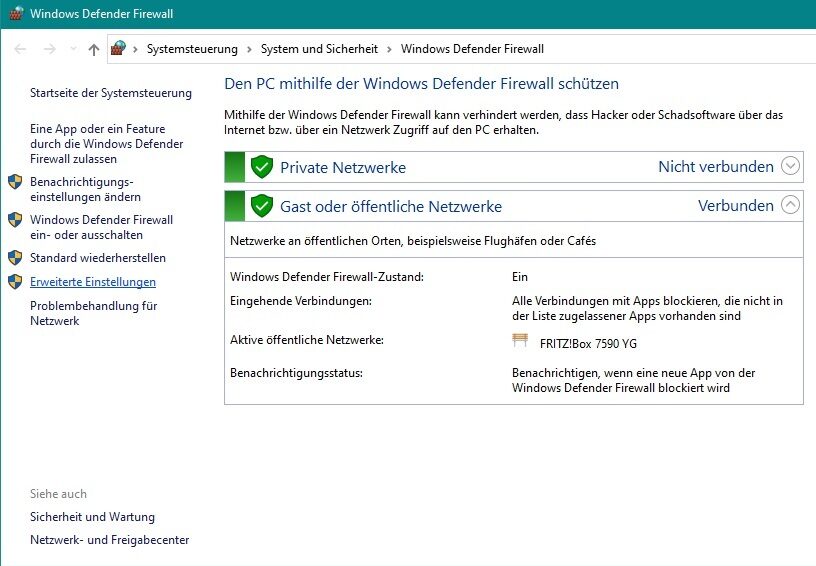816x566 pixels.
Task: Select System und Sicherheit in the breadcrumb
Action: 319,49
